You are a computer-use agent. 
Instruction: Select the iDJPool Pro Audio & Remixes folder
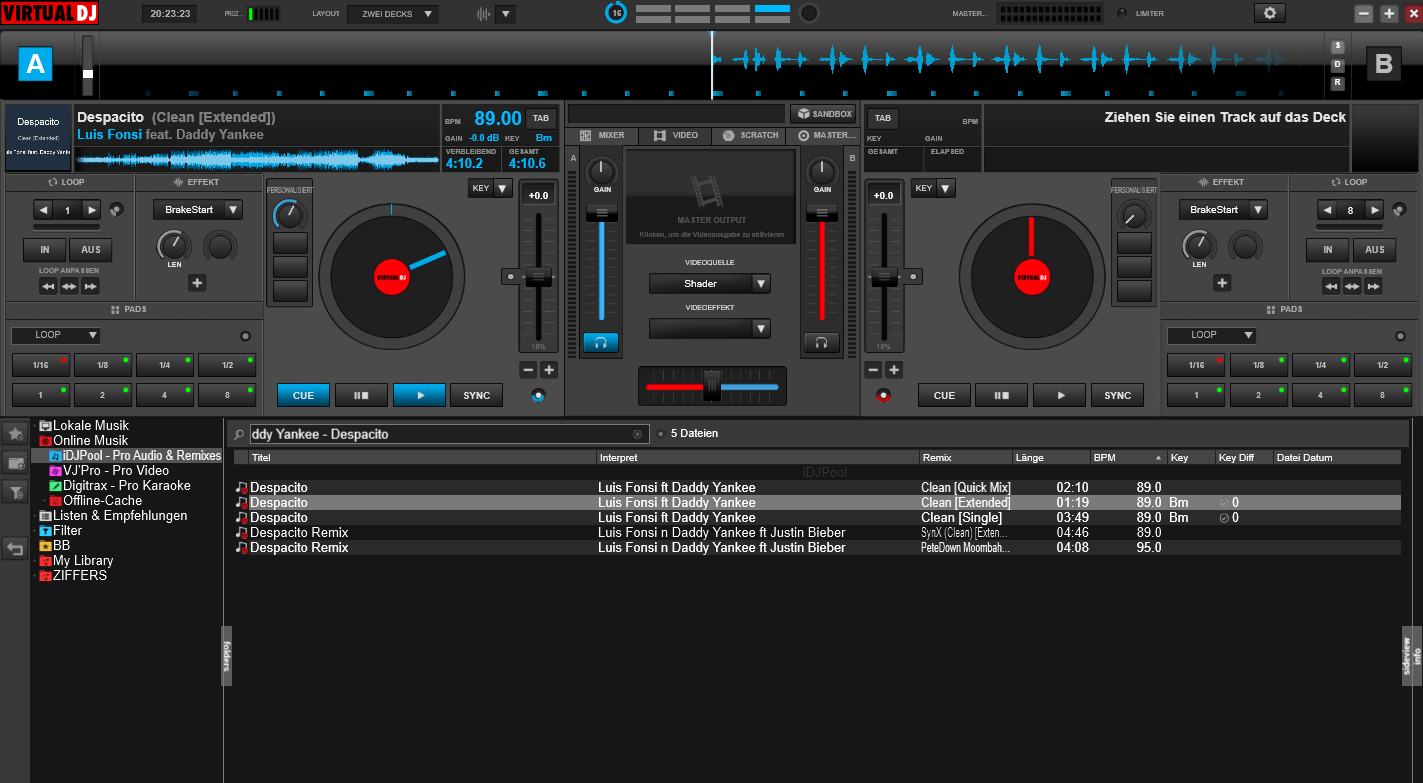135,455
